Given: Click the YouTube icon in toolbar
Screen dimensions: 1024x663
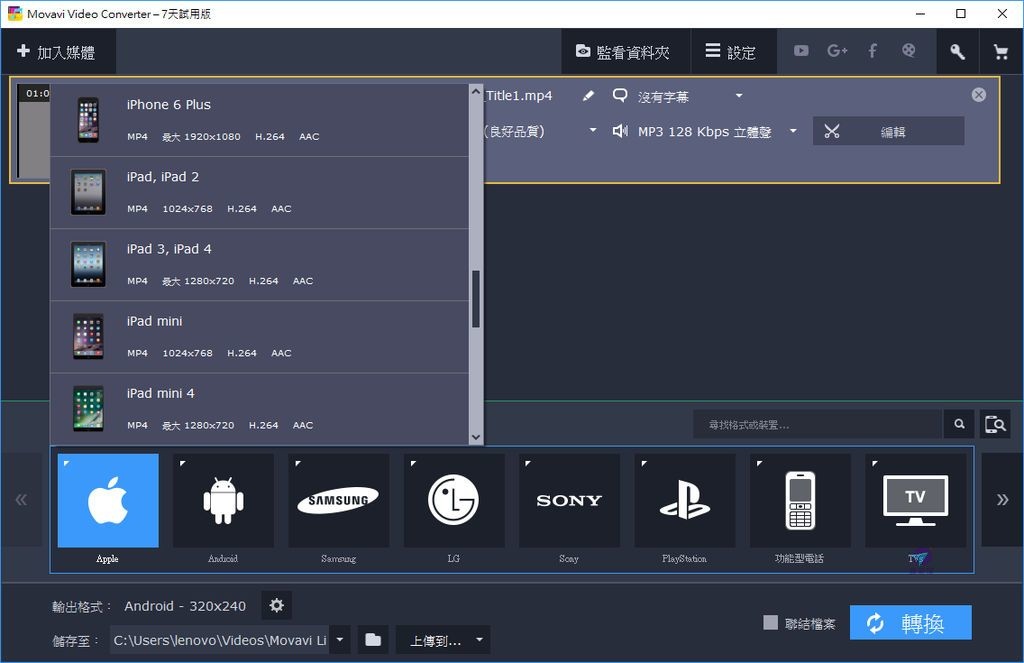Looking at the screenshot, I should pos(801,51).
